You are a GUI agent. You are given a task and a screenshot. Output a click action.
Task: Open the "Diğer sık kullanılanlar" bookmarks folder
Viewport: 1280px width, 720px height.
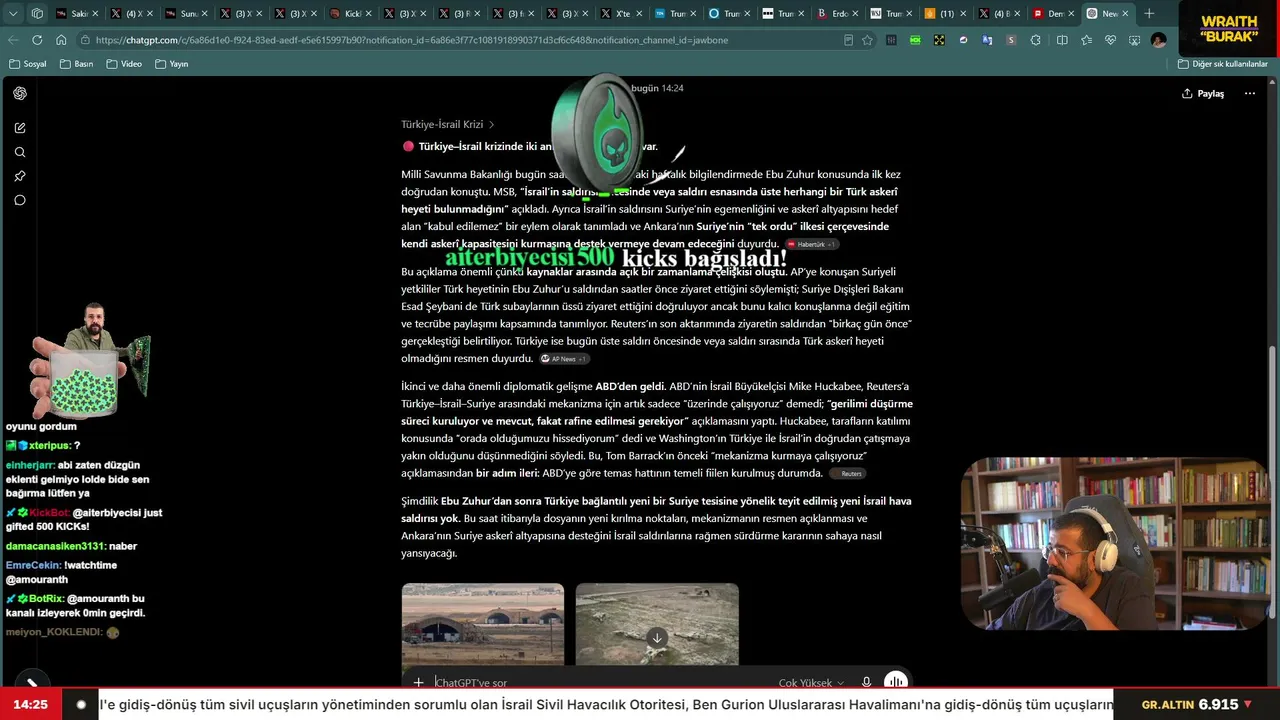1223,64
